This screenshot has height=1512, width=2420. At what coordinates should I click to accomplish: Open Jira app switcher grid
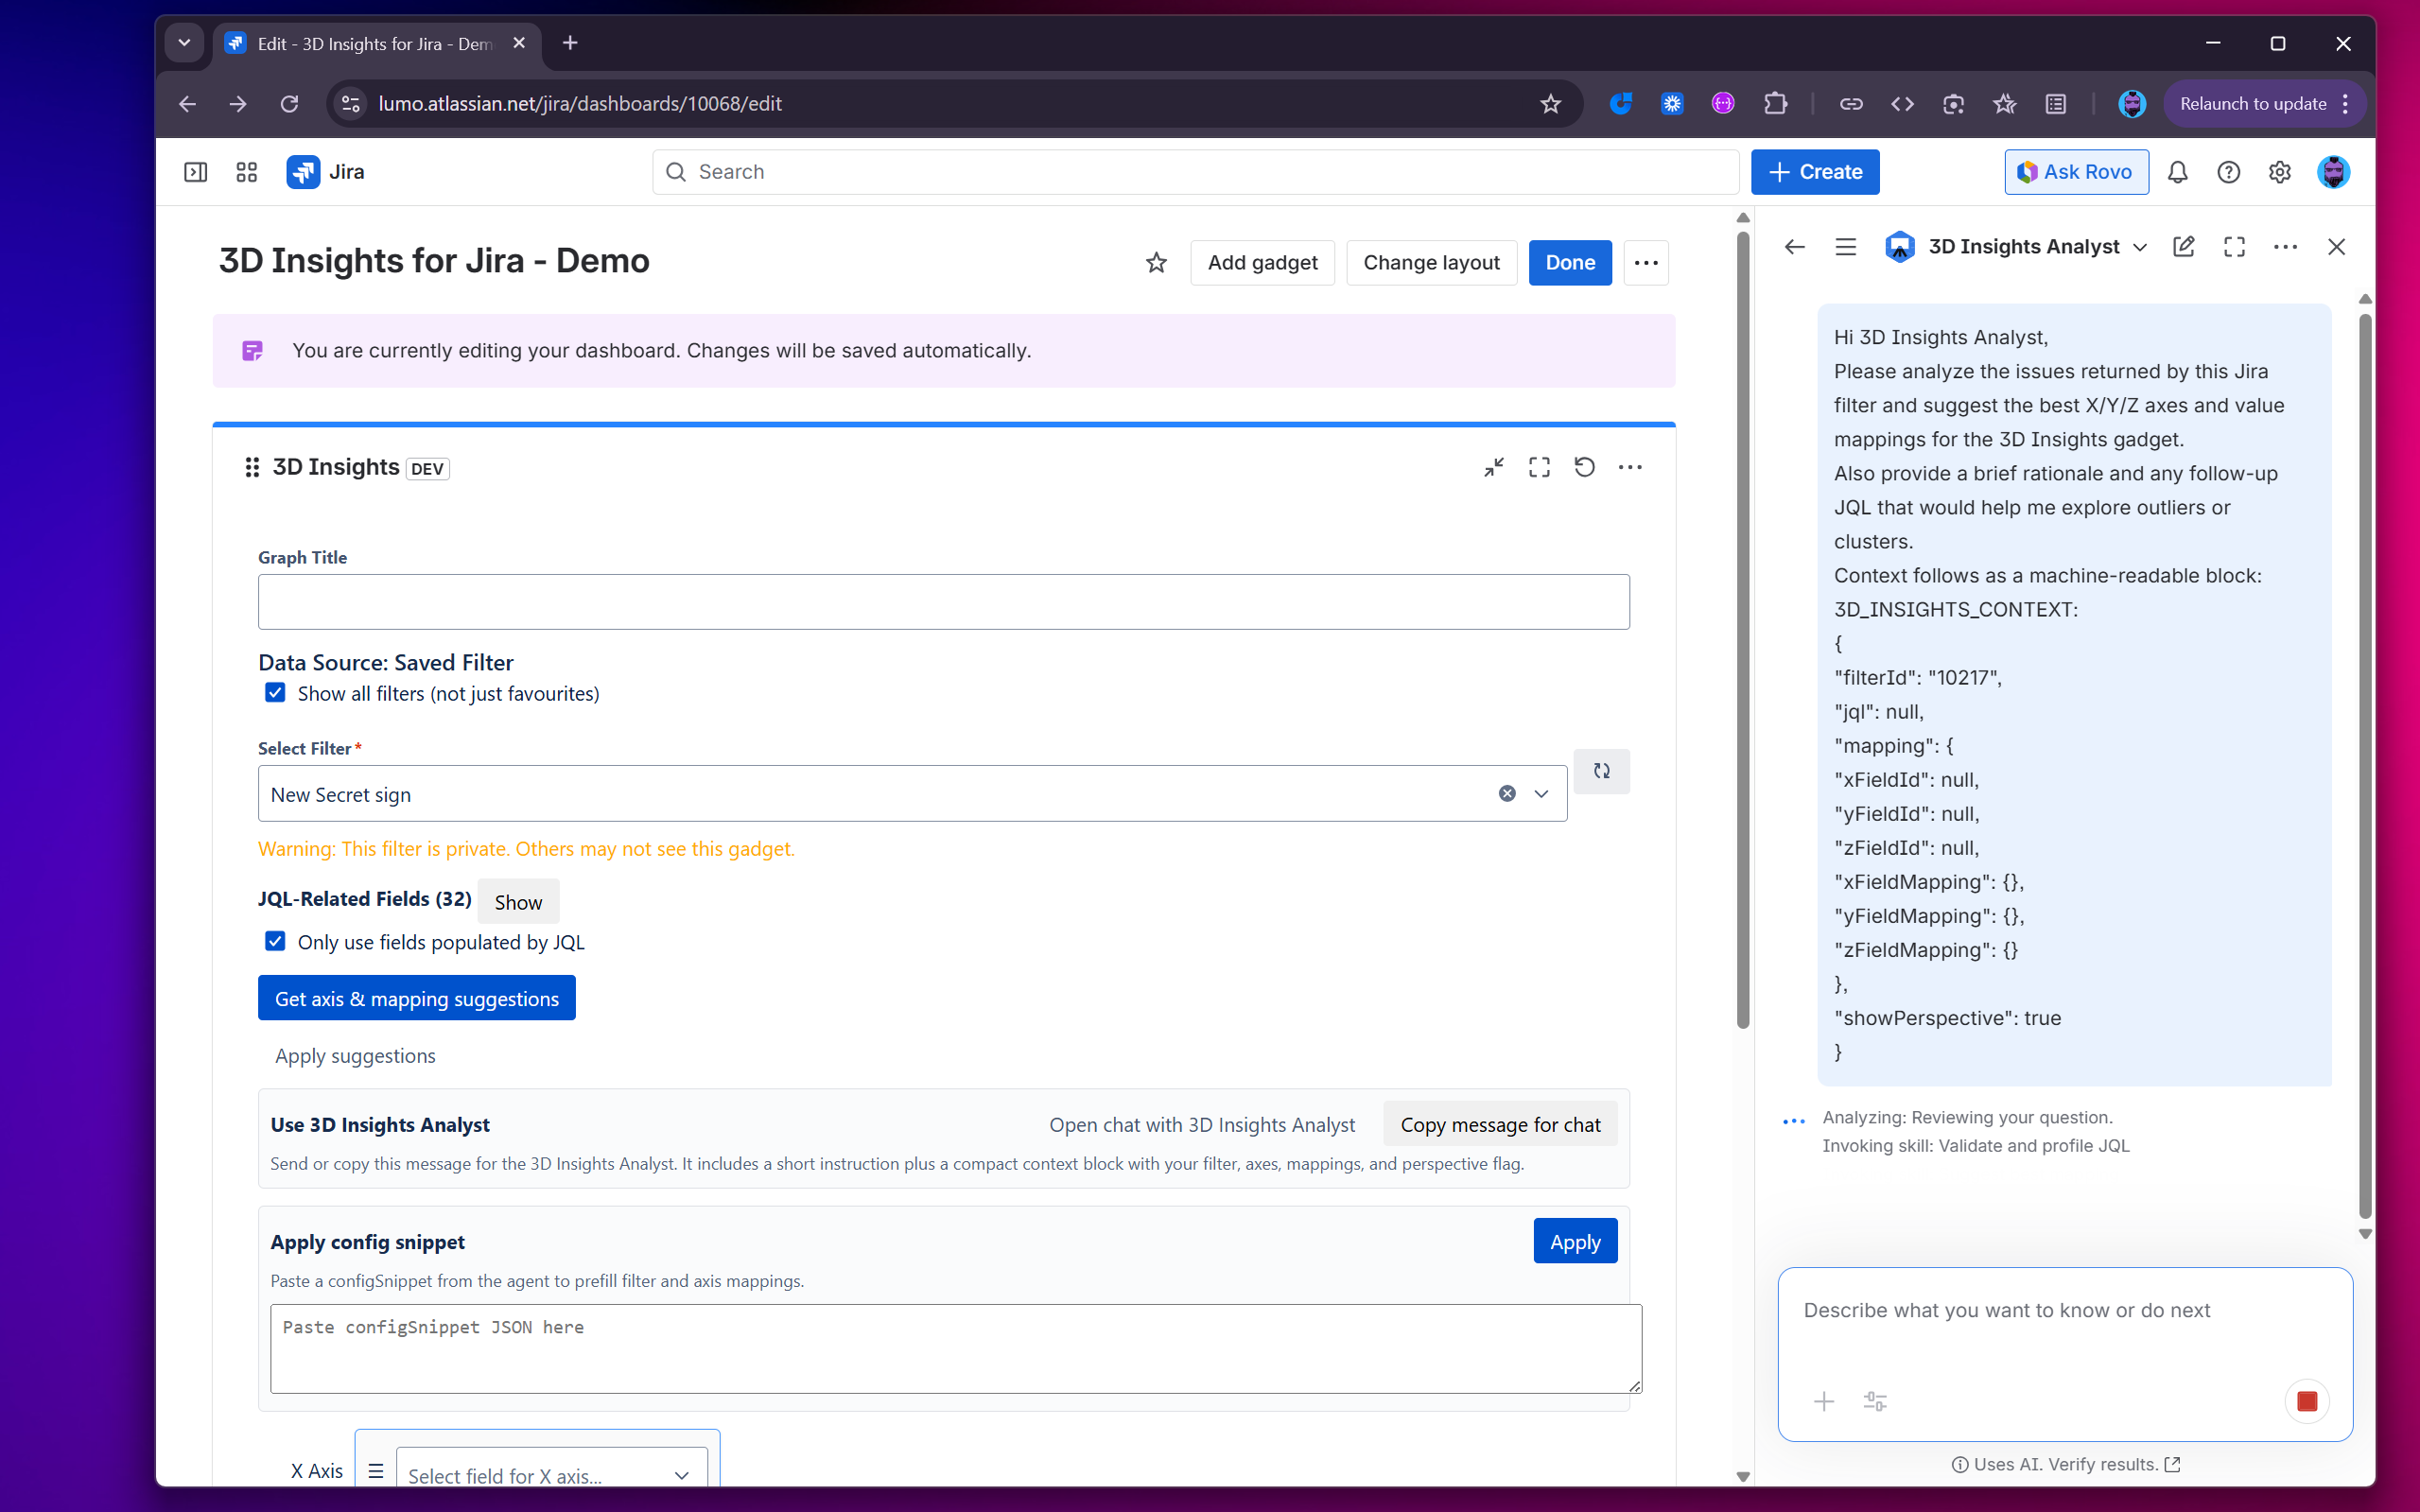(246, 172)
